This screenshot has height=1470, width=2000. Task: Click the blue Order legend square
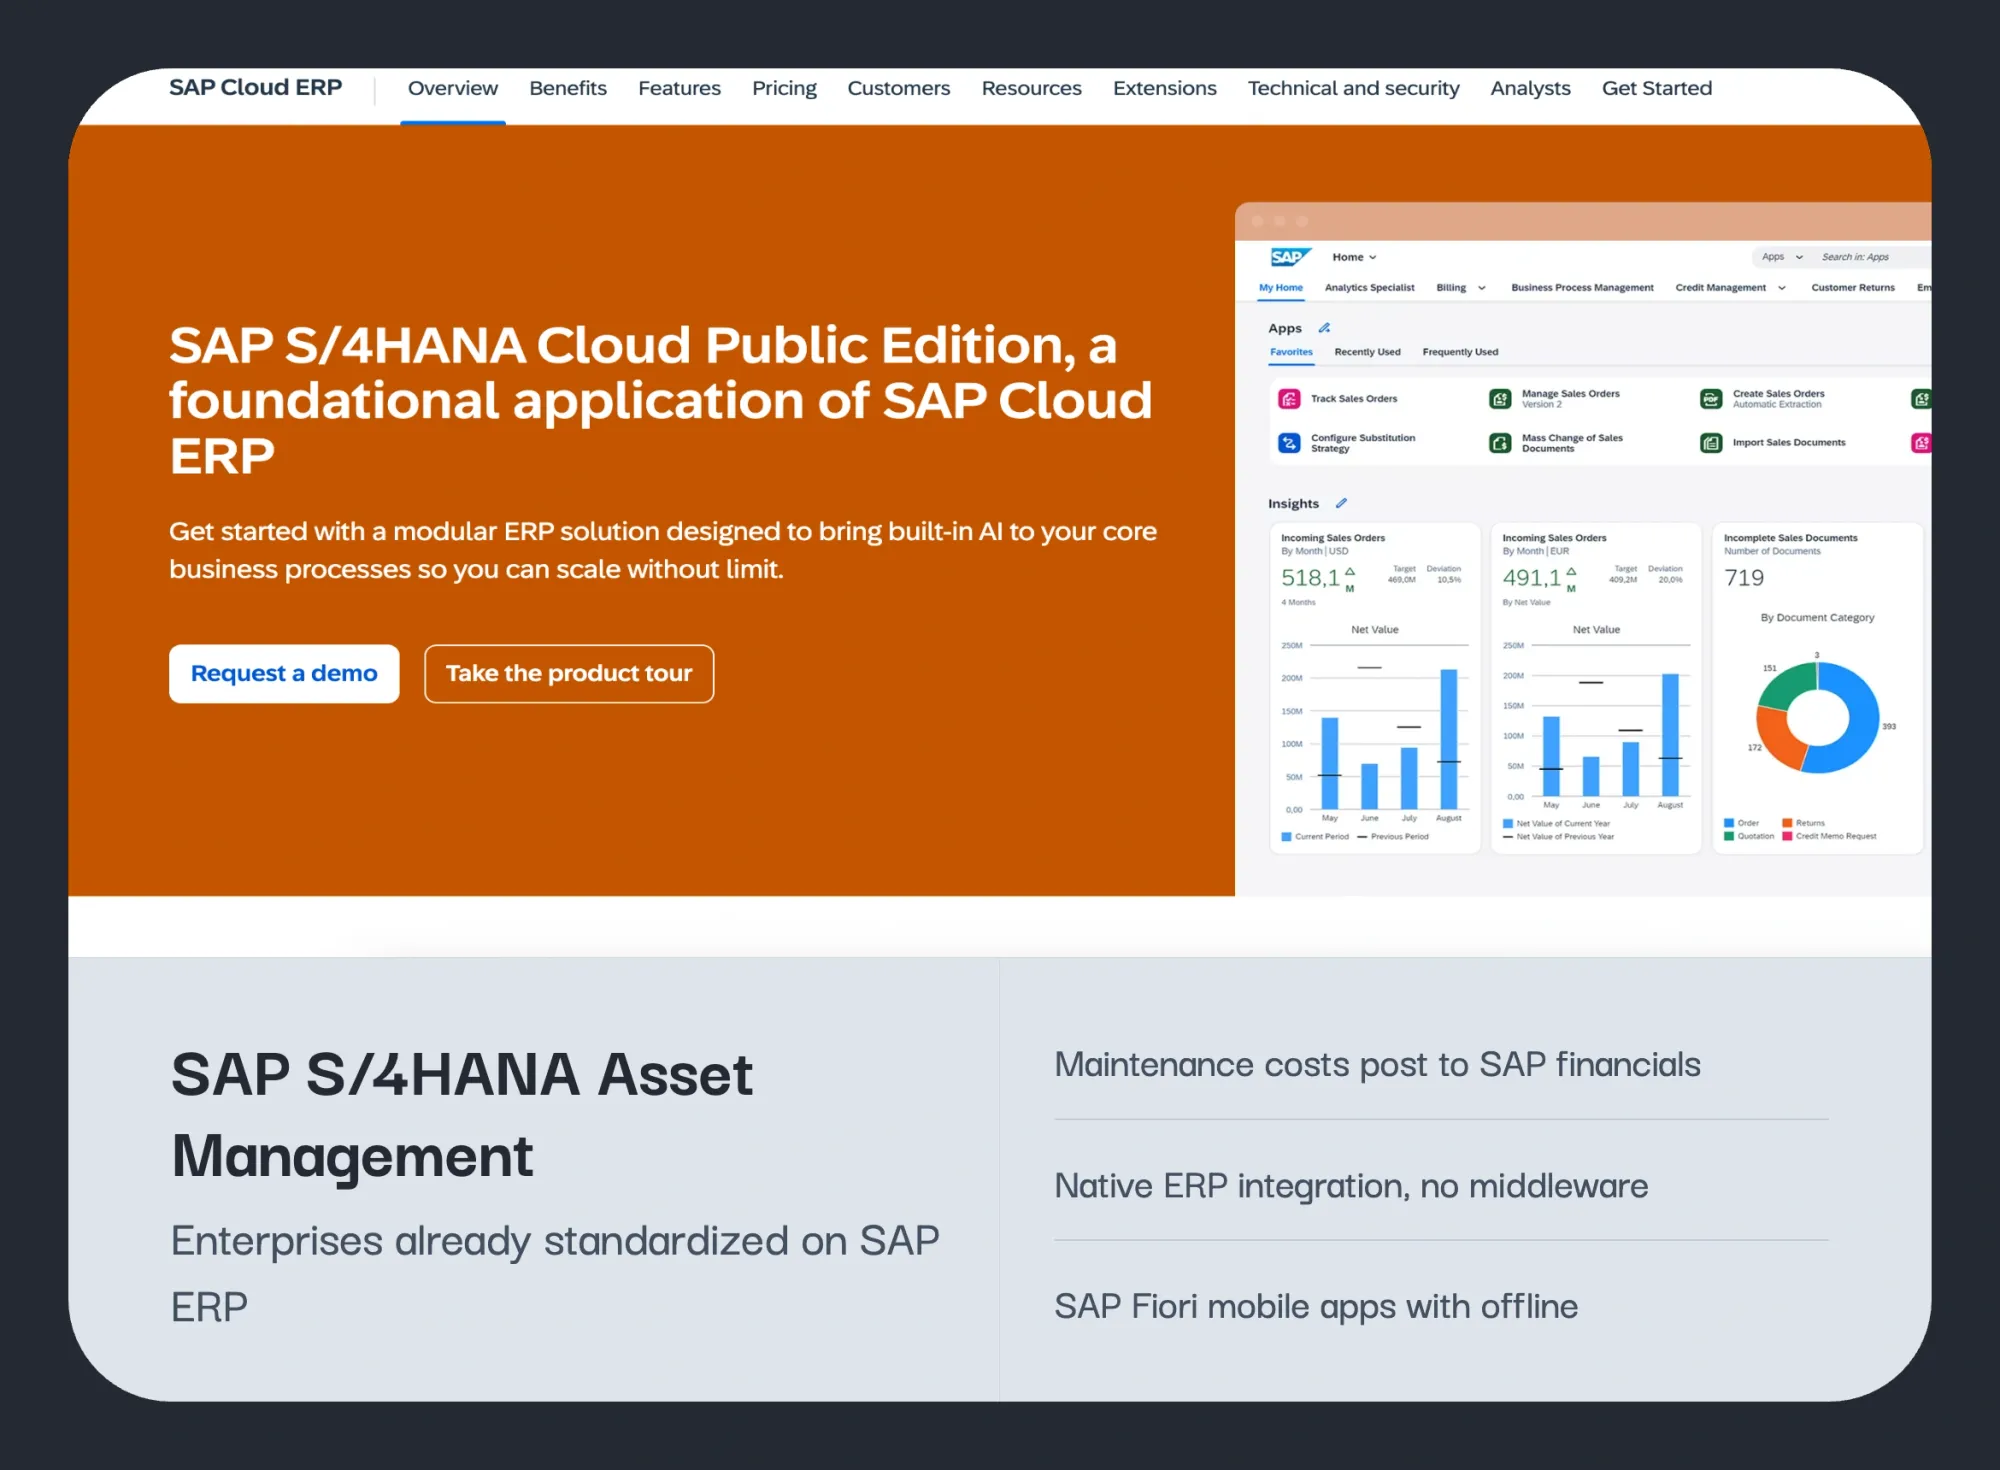(x=1729, y=823)
